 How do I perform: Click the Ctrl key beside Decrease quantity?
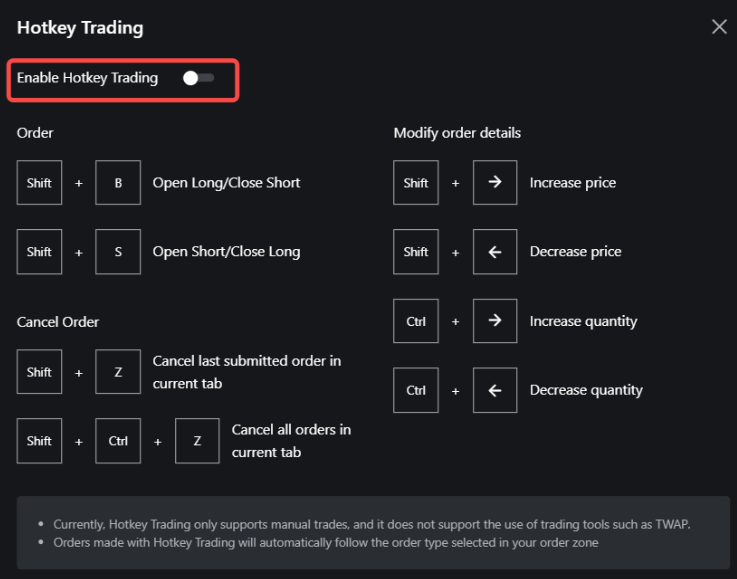click(x=416, y=390)
